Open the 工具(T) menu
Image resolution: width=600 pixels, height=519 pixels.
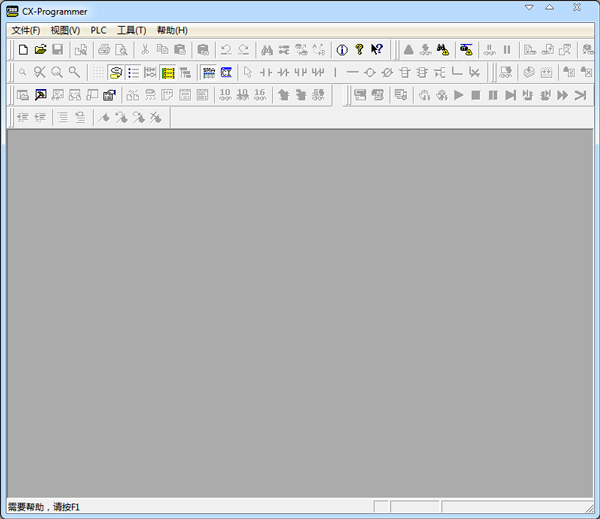point(131,31)
